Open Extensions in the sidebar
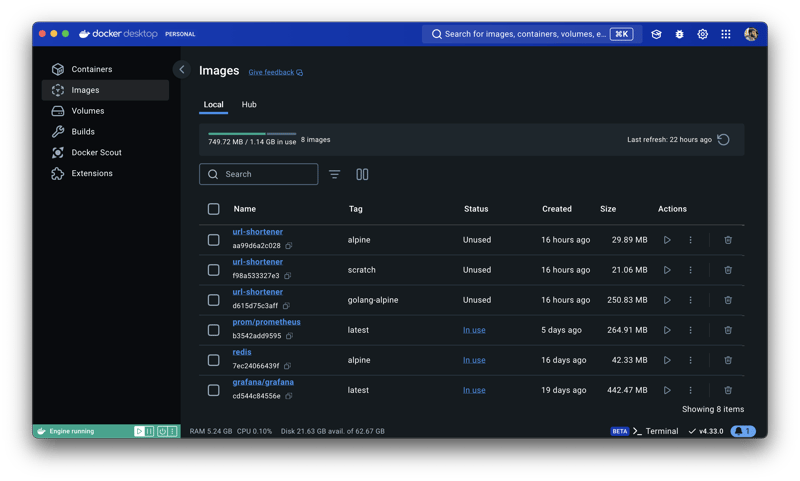 pyautogui.click(x=105, y=173)
